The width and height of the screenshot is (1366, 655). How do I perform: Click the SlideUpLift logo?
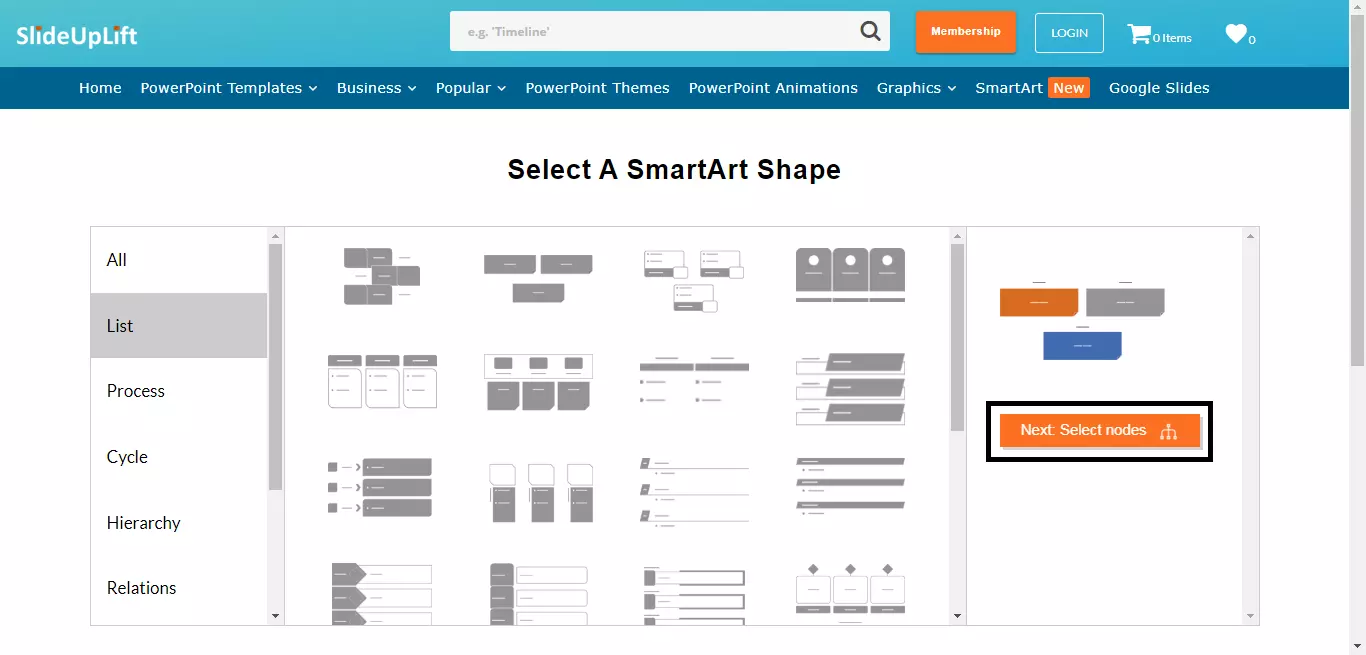tap(77, 36)
